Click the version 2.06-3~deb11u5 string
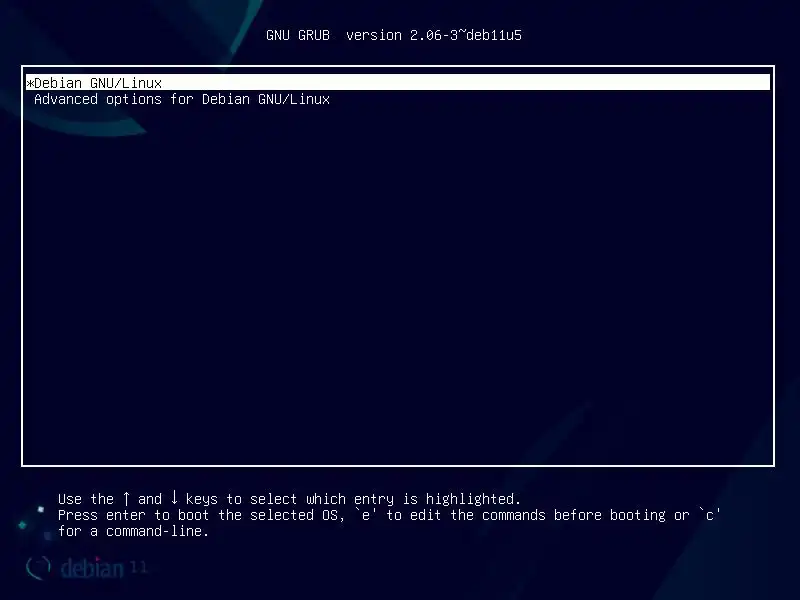 (434, 35)
